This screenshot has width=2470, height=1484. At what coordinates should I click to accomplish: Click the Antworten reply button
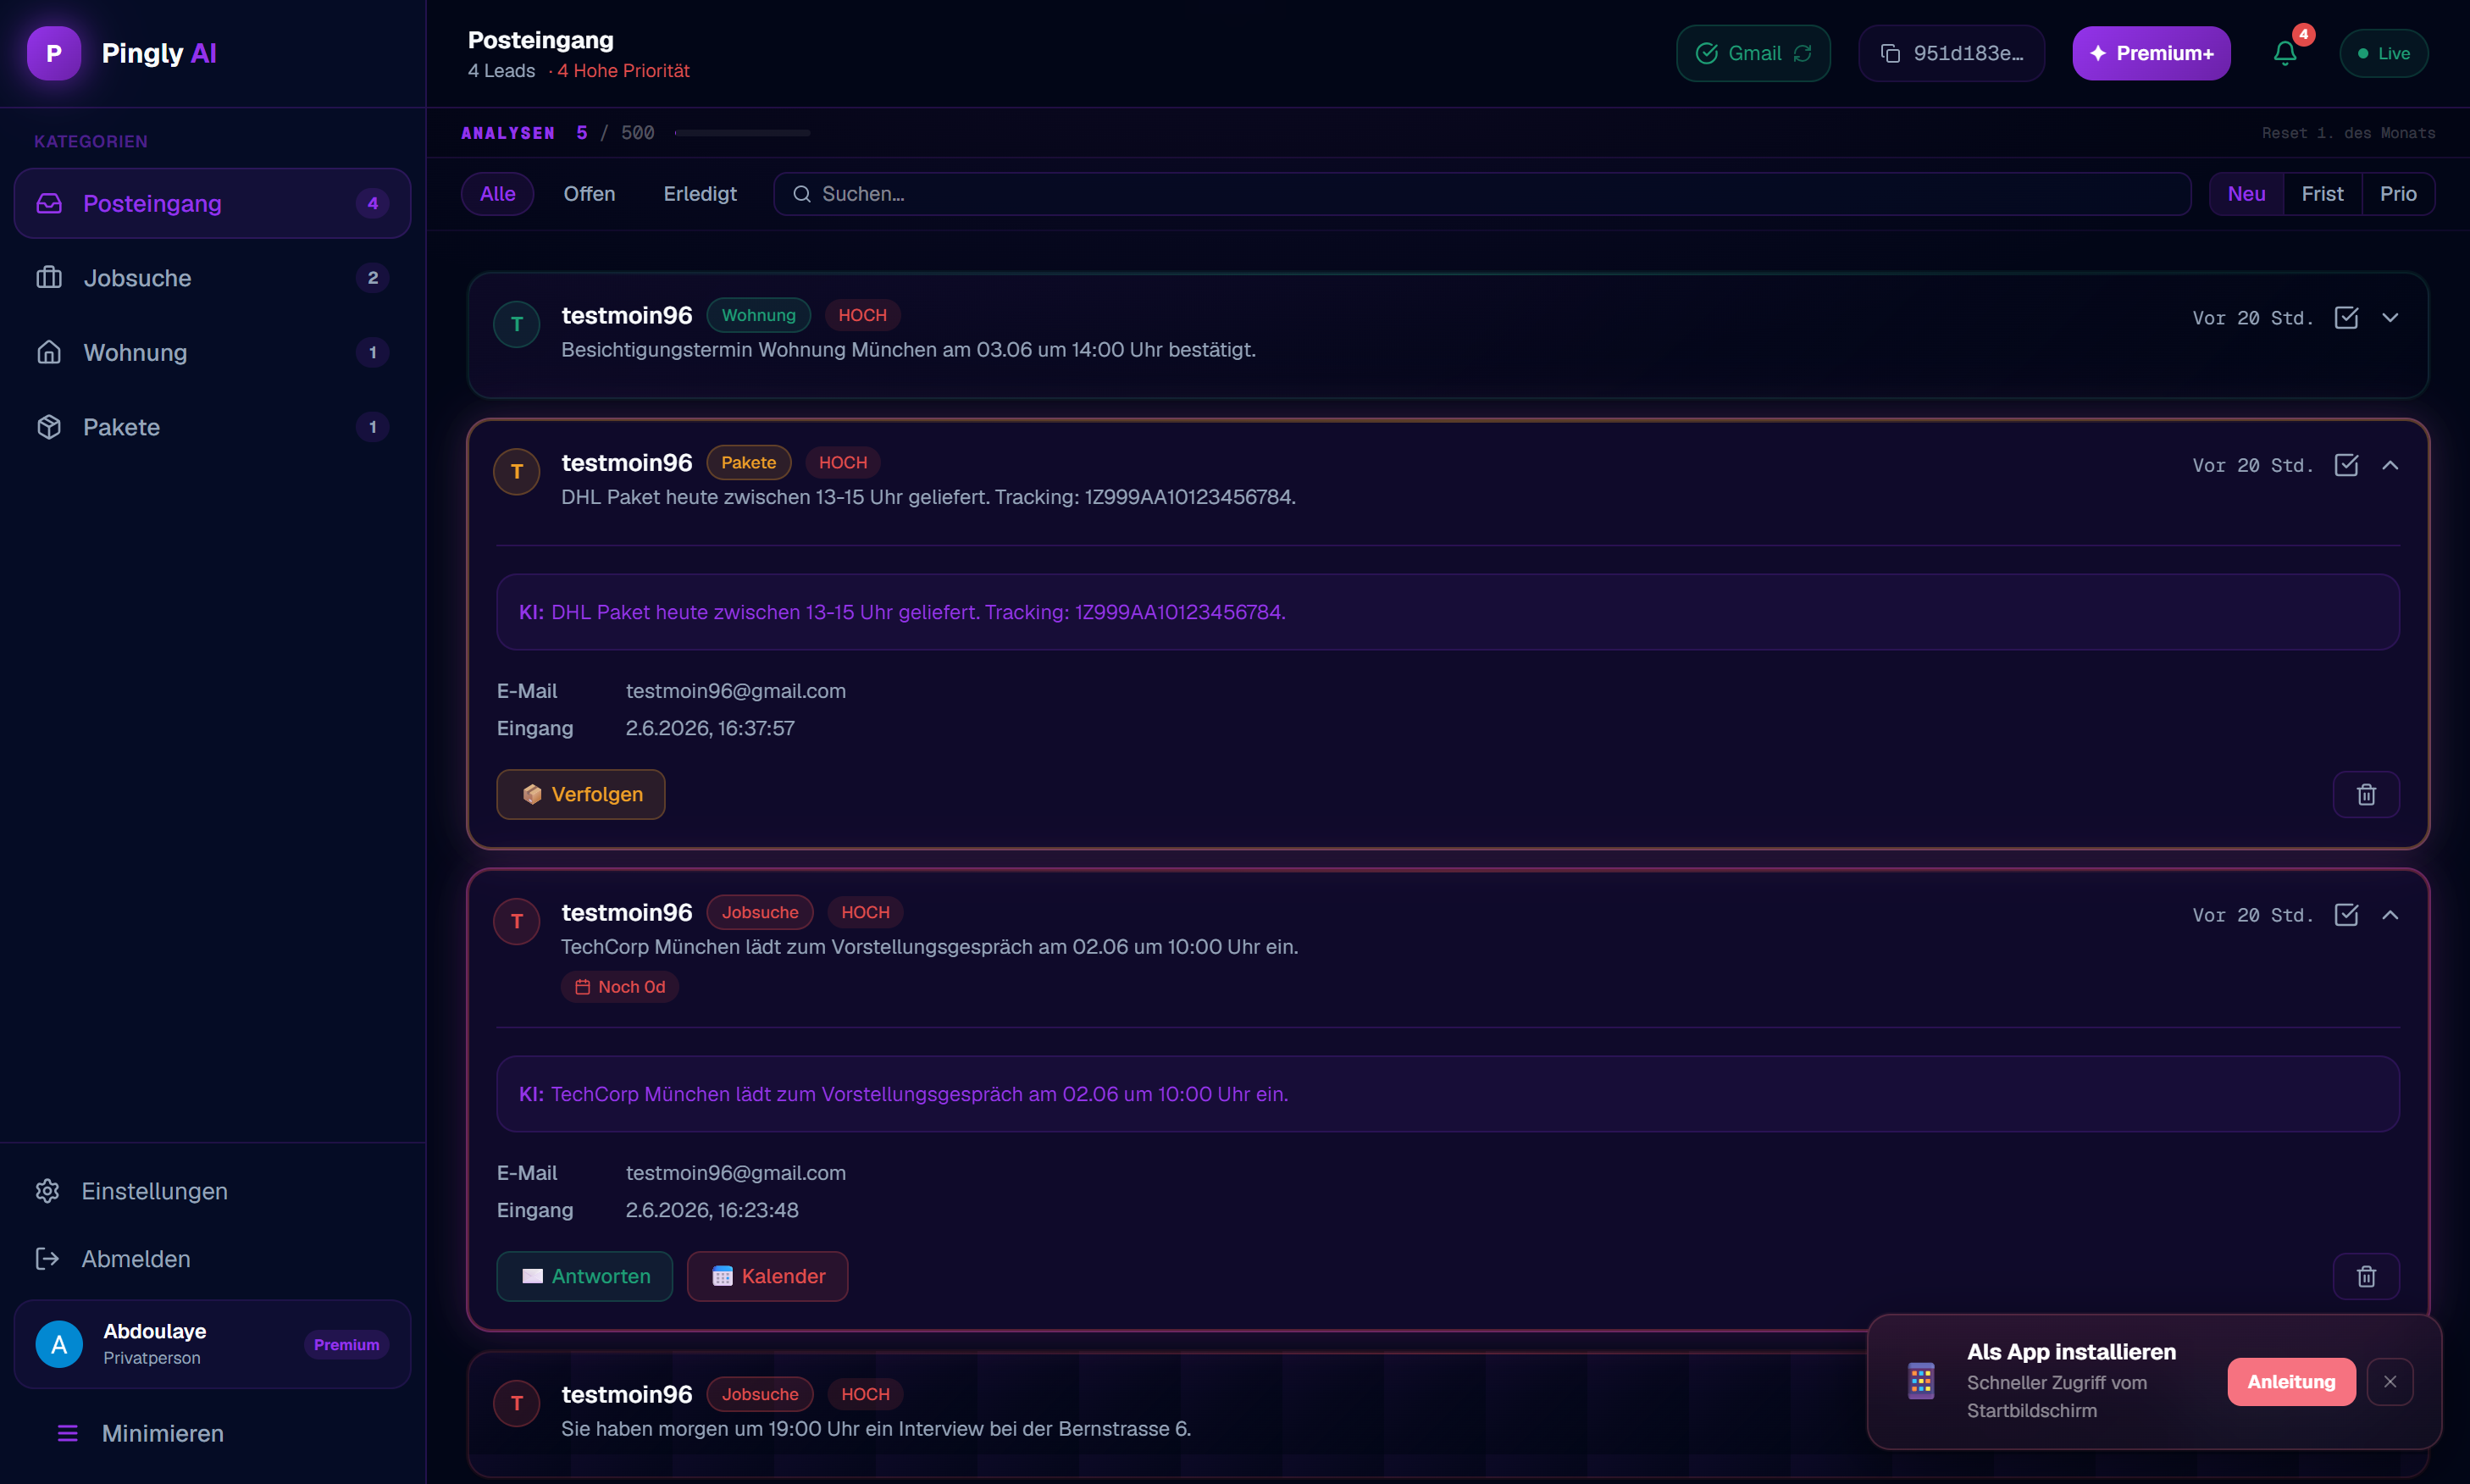tap(585, 1276)
